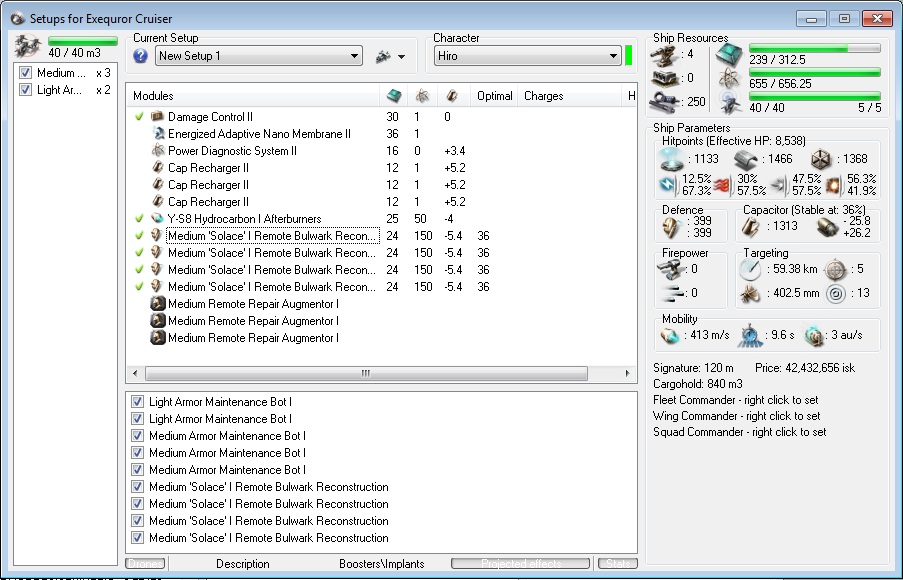Click the module list horizontal scrollbar thumb
The width and height of the screenshot is (903, 580).
click(x=366, y=373)
